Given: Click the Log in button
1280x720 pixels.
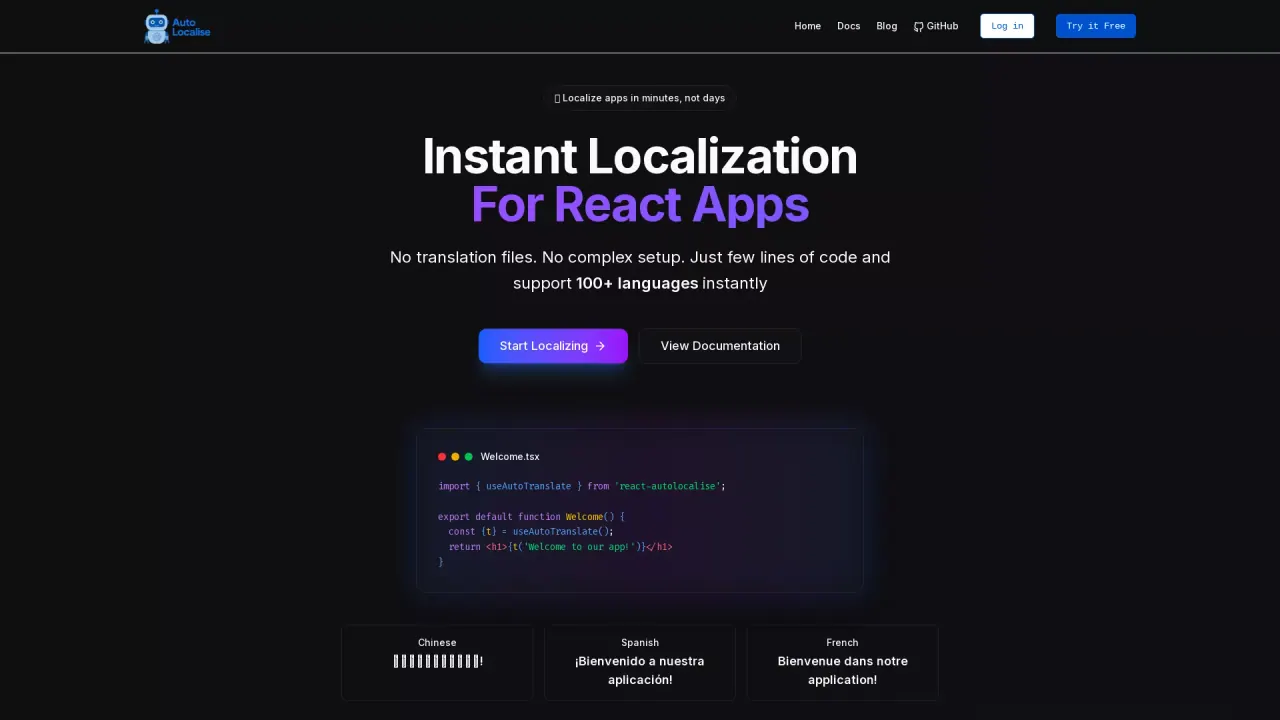Looking at the screenshot, I should 1007,26.
